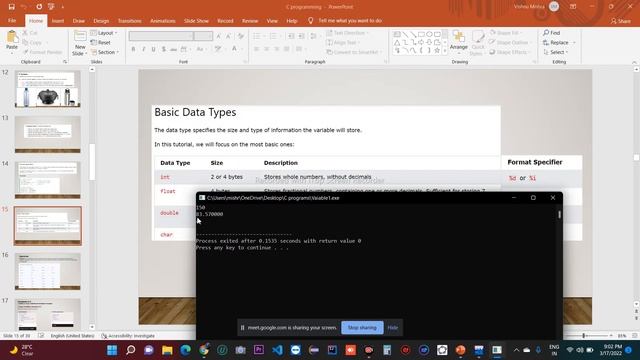
Task: Click the date and time in the taskbar
Action: click(611, 350)
